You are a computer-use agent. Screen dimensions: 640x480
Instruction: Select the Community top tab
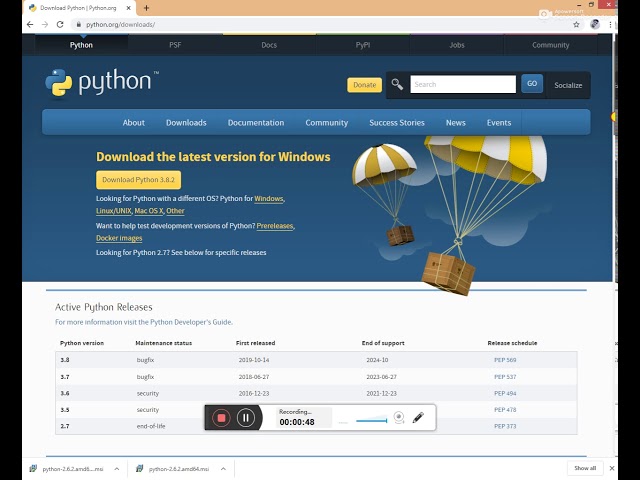[551, 45]
